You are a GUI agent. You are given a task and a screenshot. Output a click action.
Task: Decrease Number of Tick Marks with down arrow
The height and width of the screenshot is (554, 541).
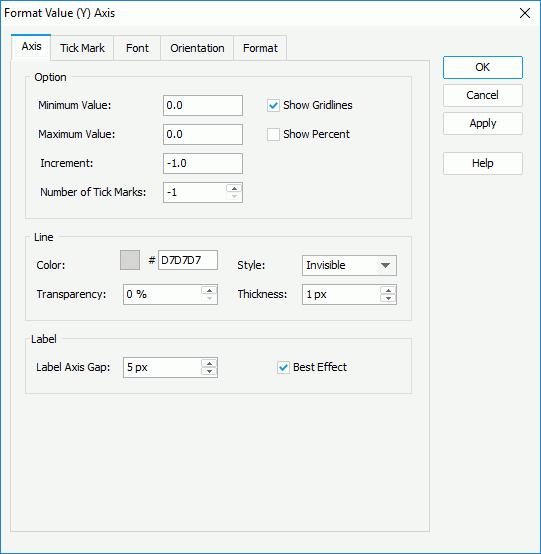[234, 197]
